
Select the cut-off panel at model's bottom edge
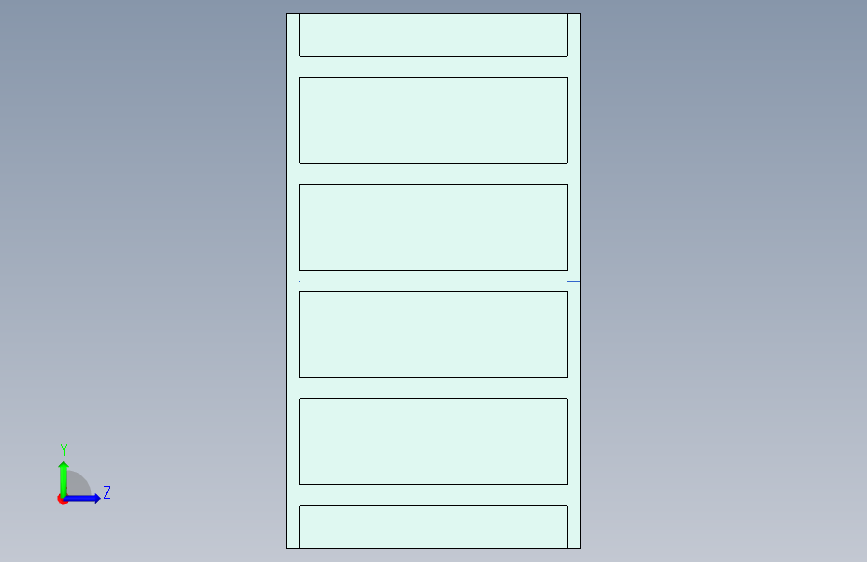click(x=434, y=527)
